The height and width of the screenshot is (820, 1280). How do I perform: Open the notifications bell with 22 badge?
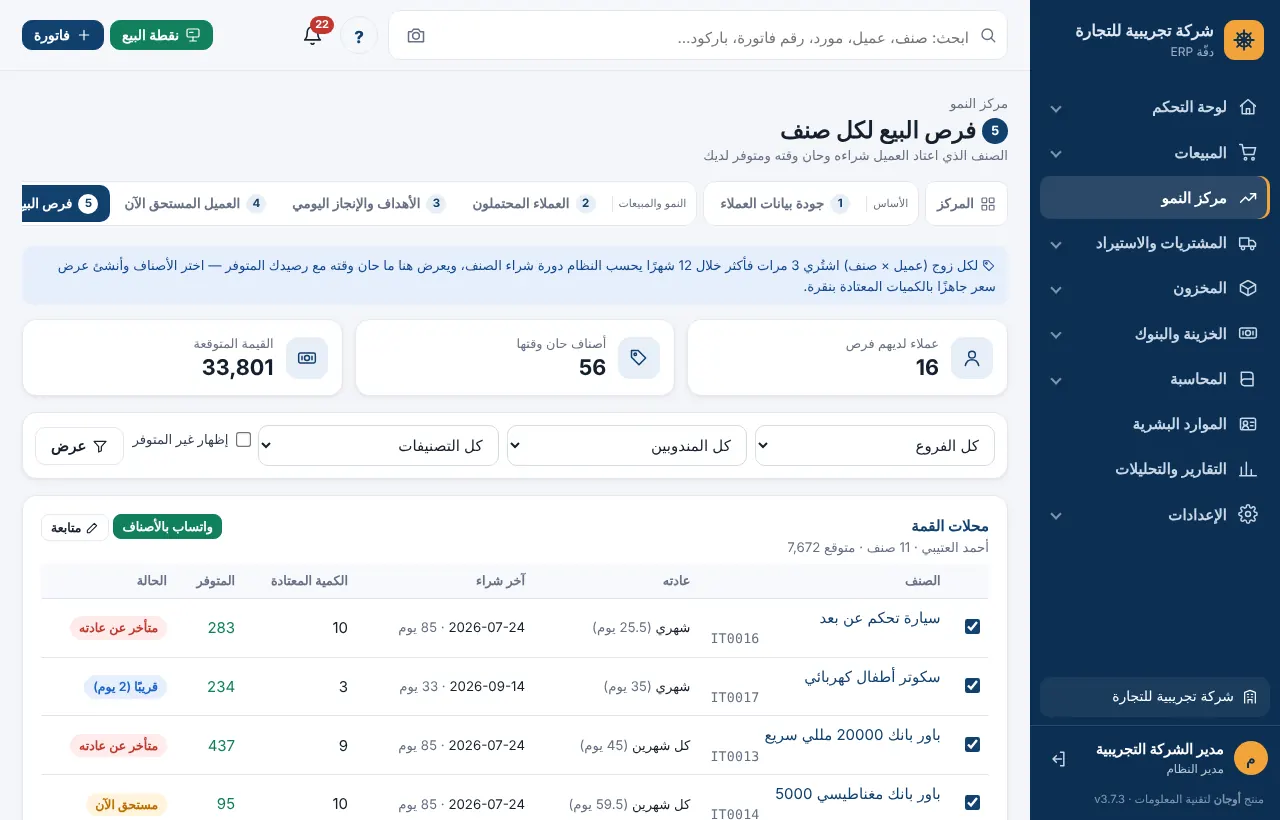click(x=313, y=35)
